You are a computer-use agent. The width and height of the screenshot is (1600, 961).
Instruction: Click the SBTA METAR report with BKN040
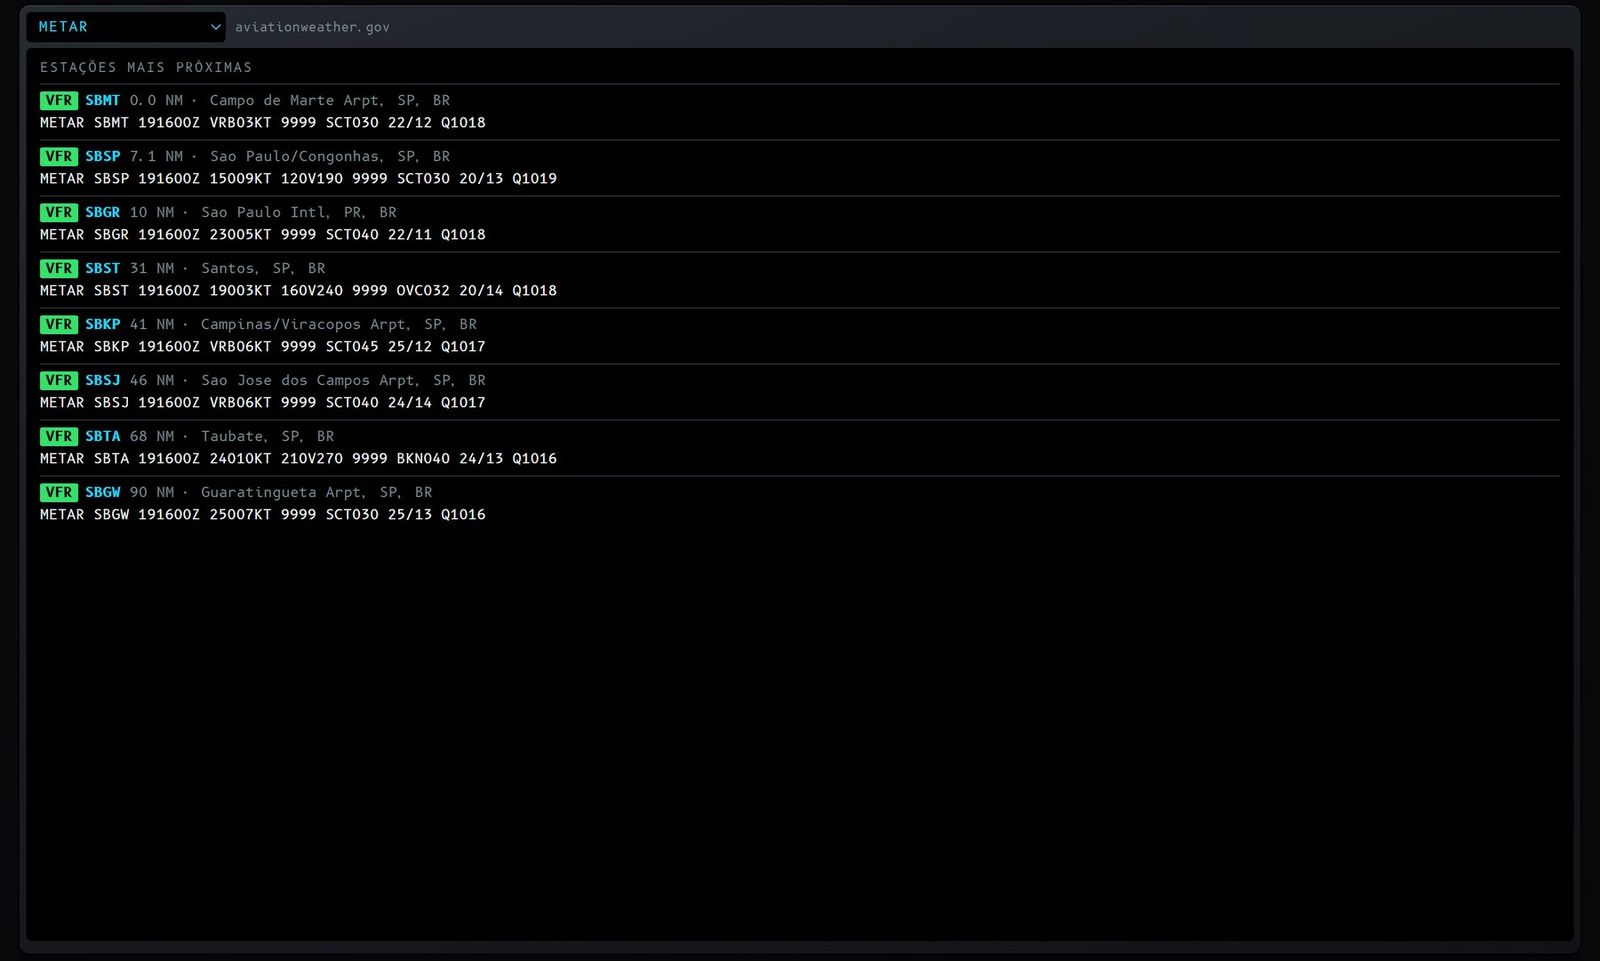(298, 458)
